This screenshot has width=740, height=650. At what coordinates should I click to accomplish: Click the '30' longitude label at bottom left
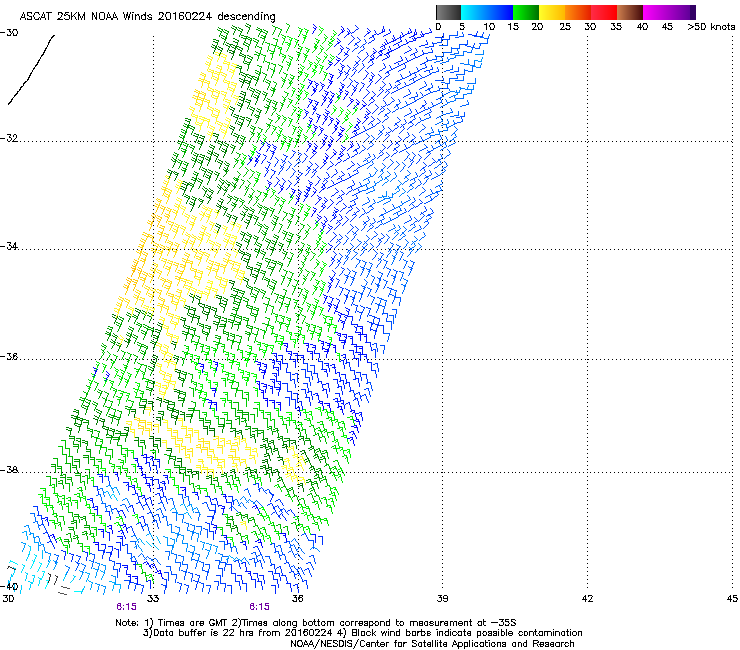pyautogui.click(x=8, y=599)
